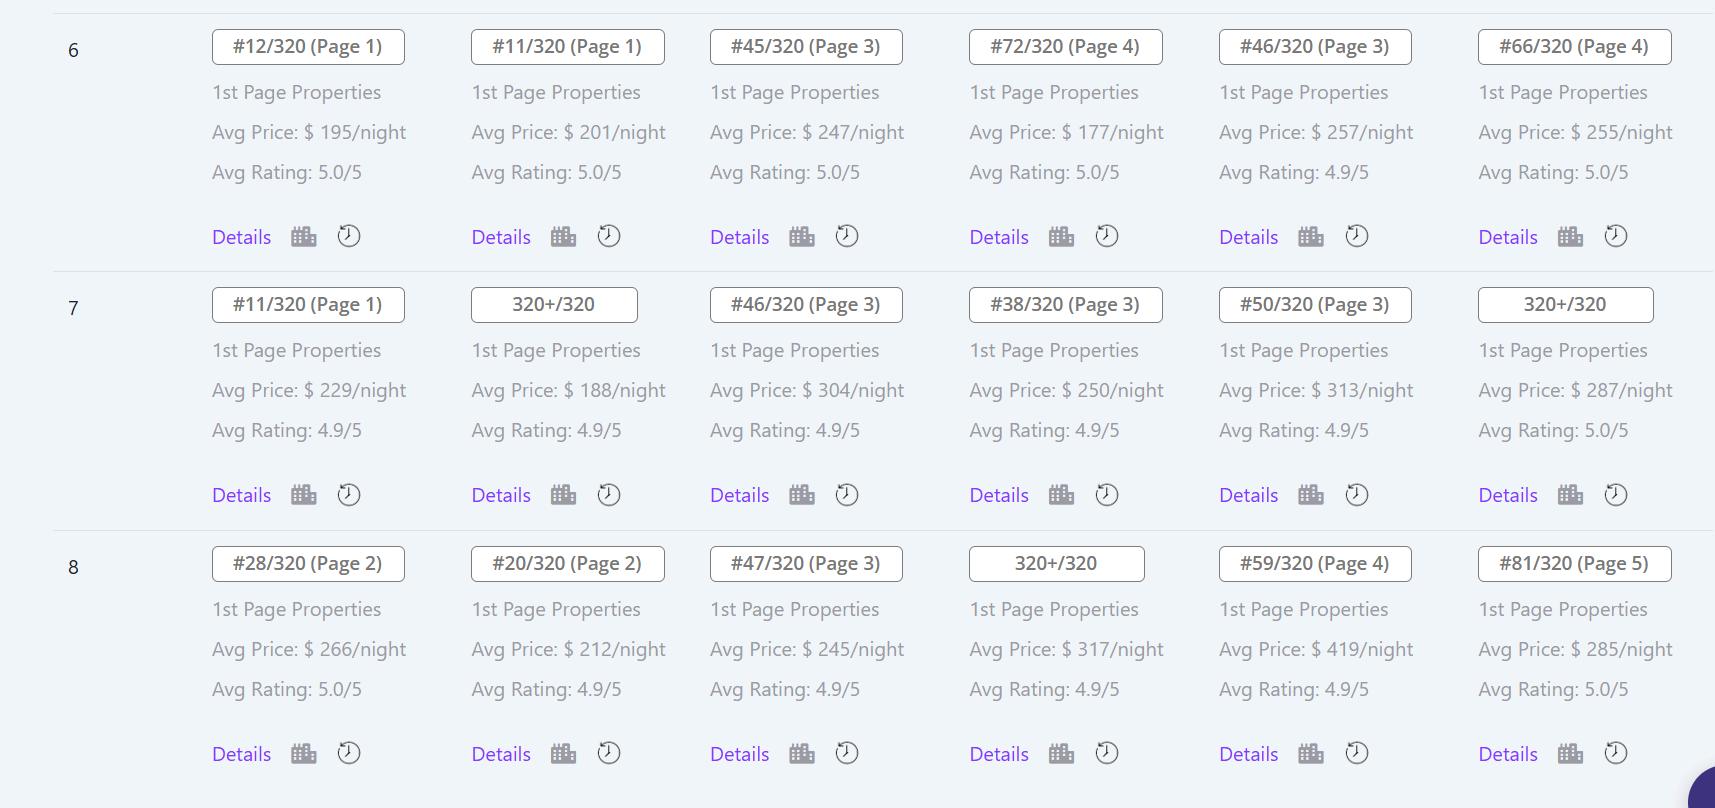Open history clock icon in the $285/night card
The width and height of the screenshot is (1715, 808).
(1616, 753)
